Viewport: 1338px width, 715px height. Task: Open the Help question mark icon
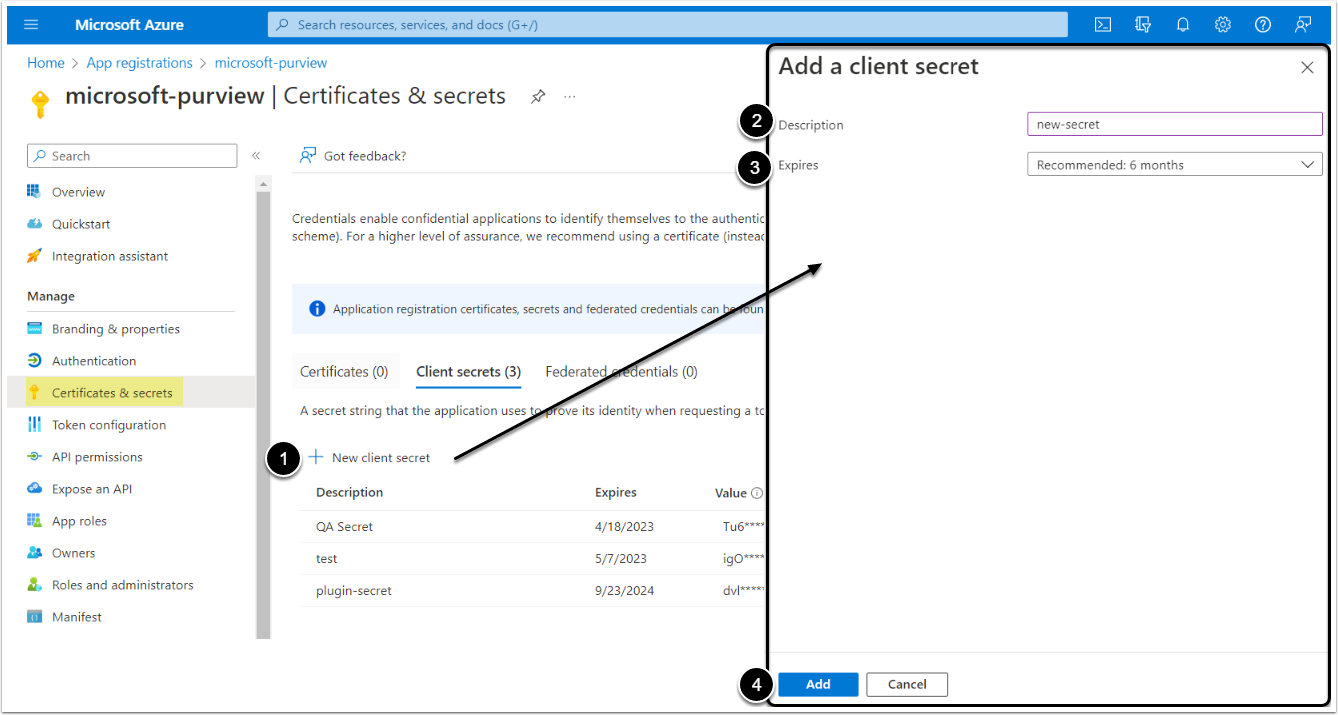[1263, 25]
